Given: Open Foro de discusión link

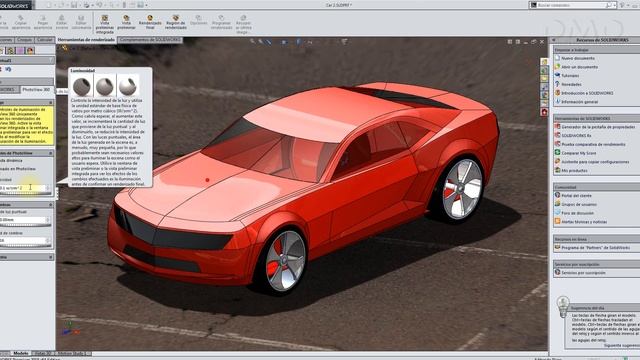Looking at the screenshot, I should [577, 213].
